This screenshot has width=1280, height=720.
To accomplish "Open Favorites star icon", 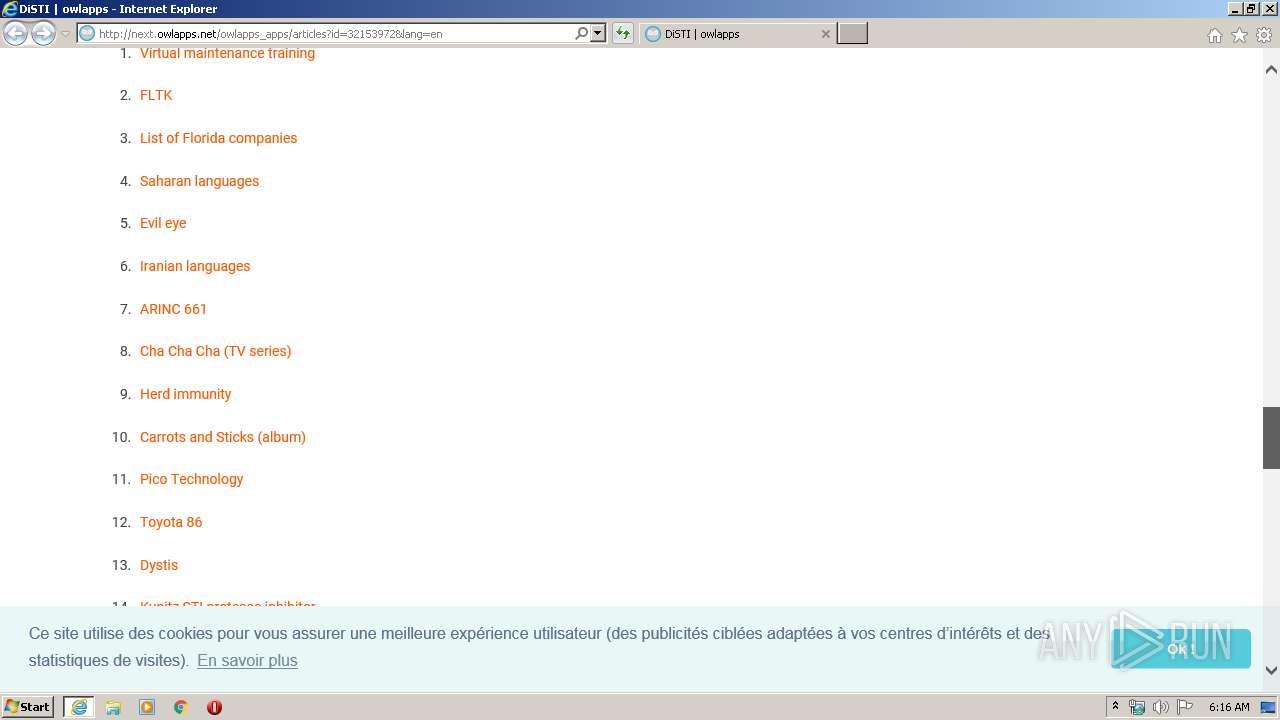I will [x=1239, y=35].
